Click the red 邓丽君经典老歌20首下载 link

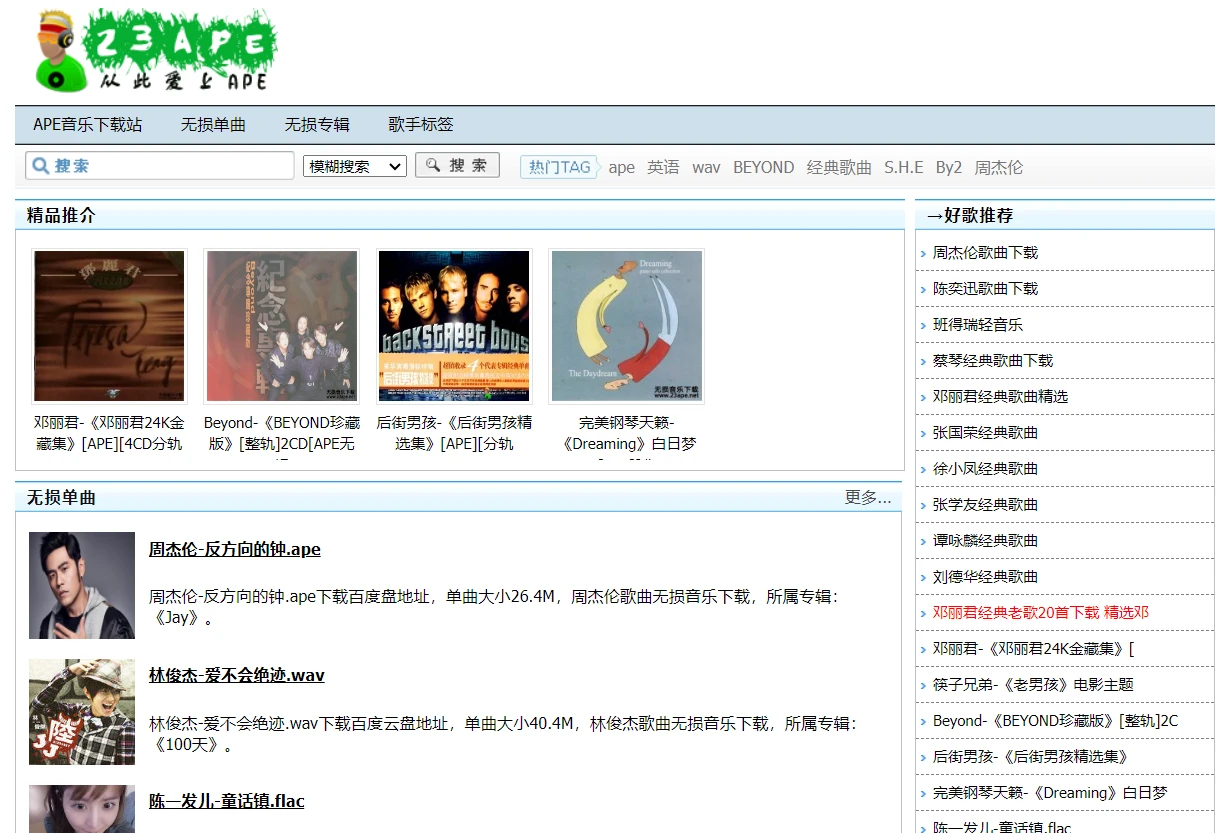click(x=1040, y=612)
